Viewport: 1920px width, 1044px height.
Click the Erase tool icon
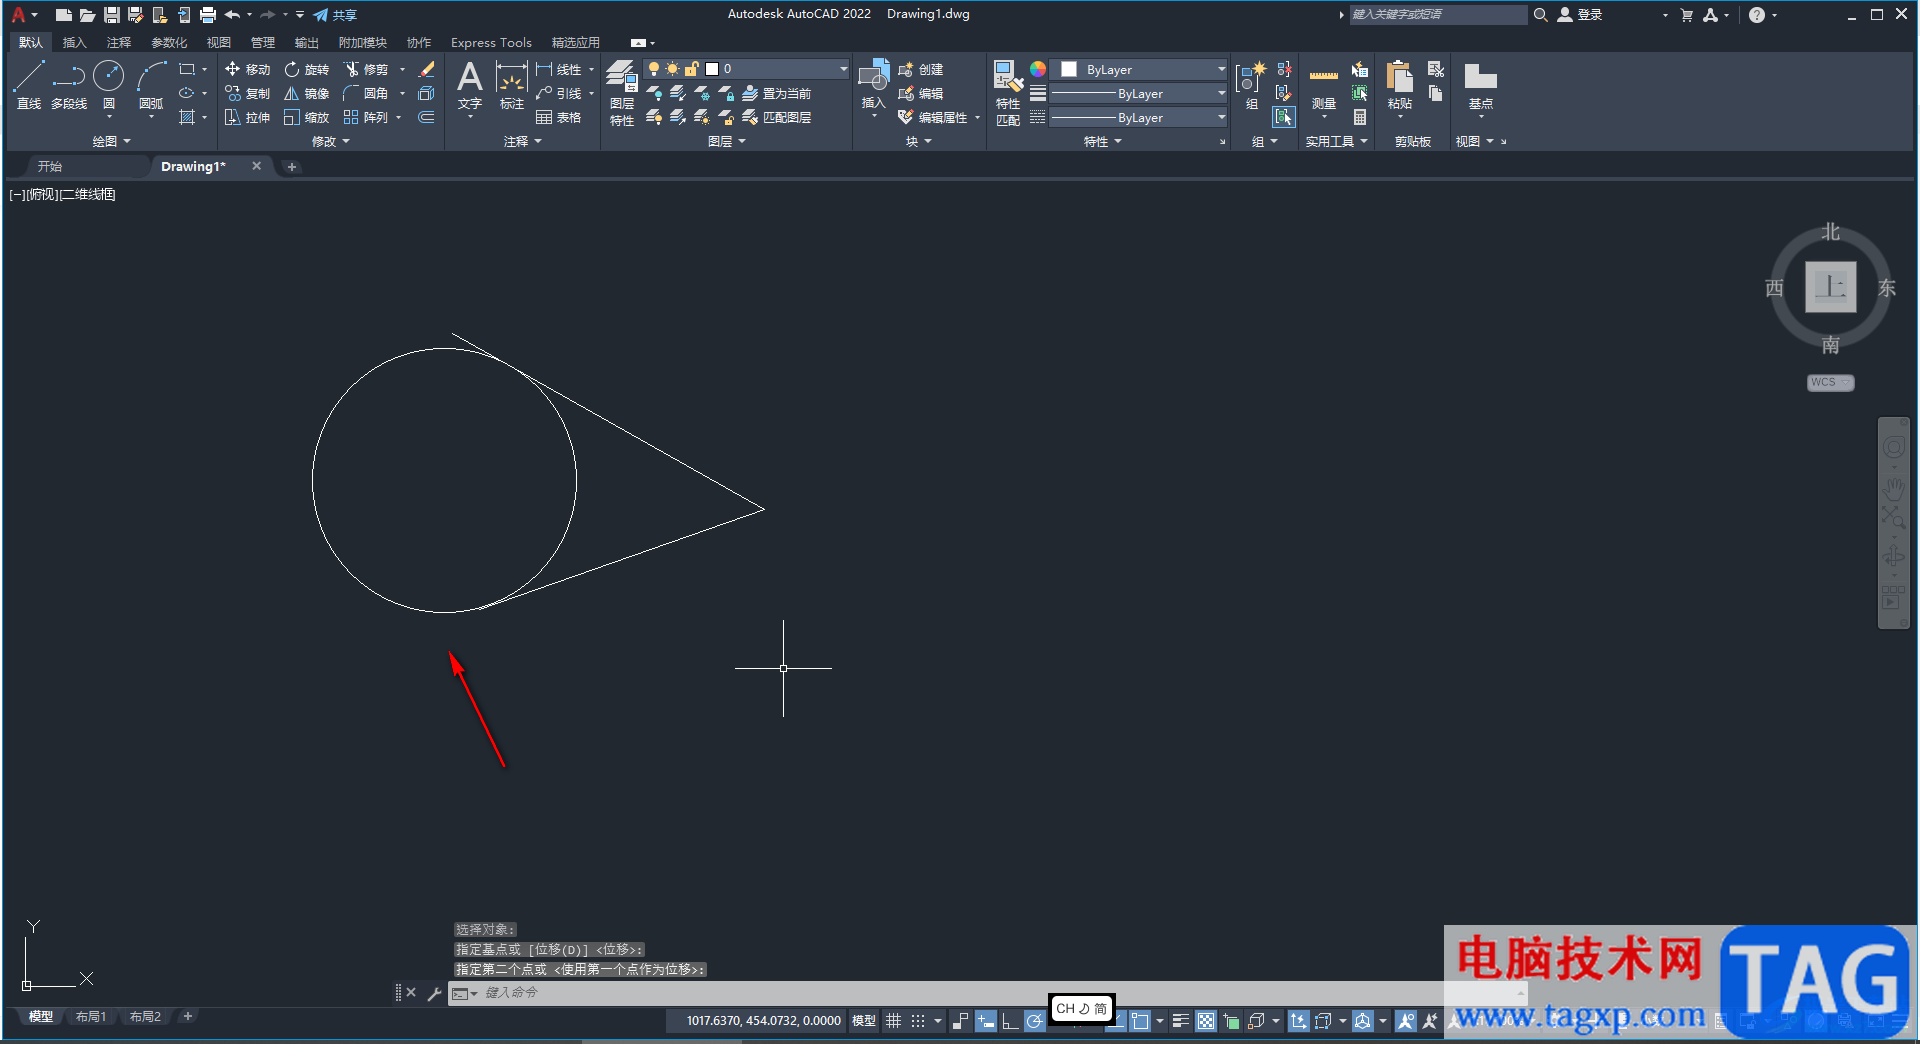426,69
